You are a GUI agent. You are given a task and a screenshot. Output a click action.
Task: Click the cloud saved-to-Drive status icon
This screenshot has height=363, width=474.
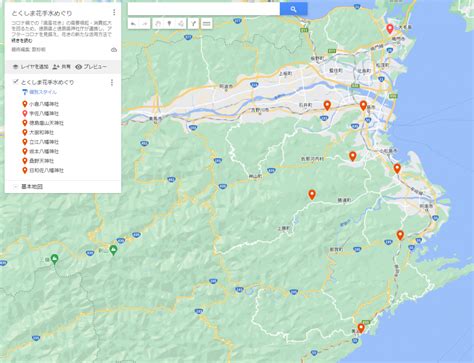[114, 50]
